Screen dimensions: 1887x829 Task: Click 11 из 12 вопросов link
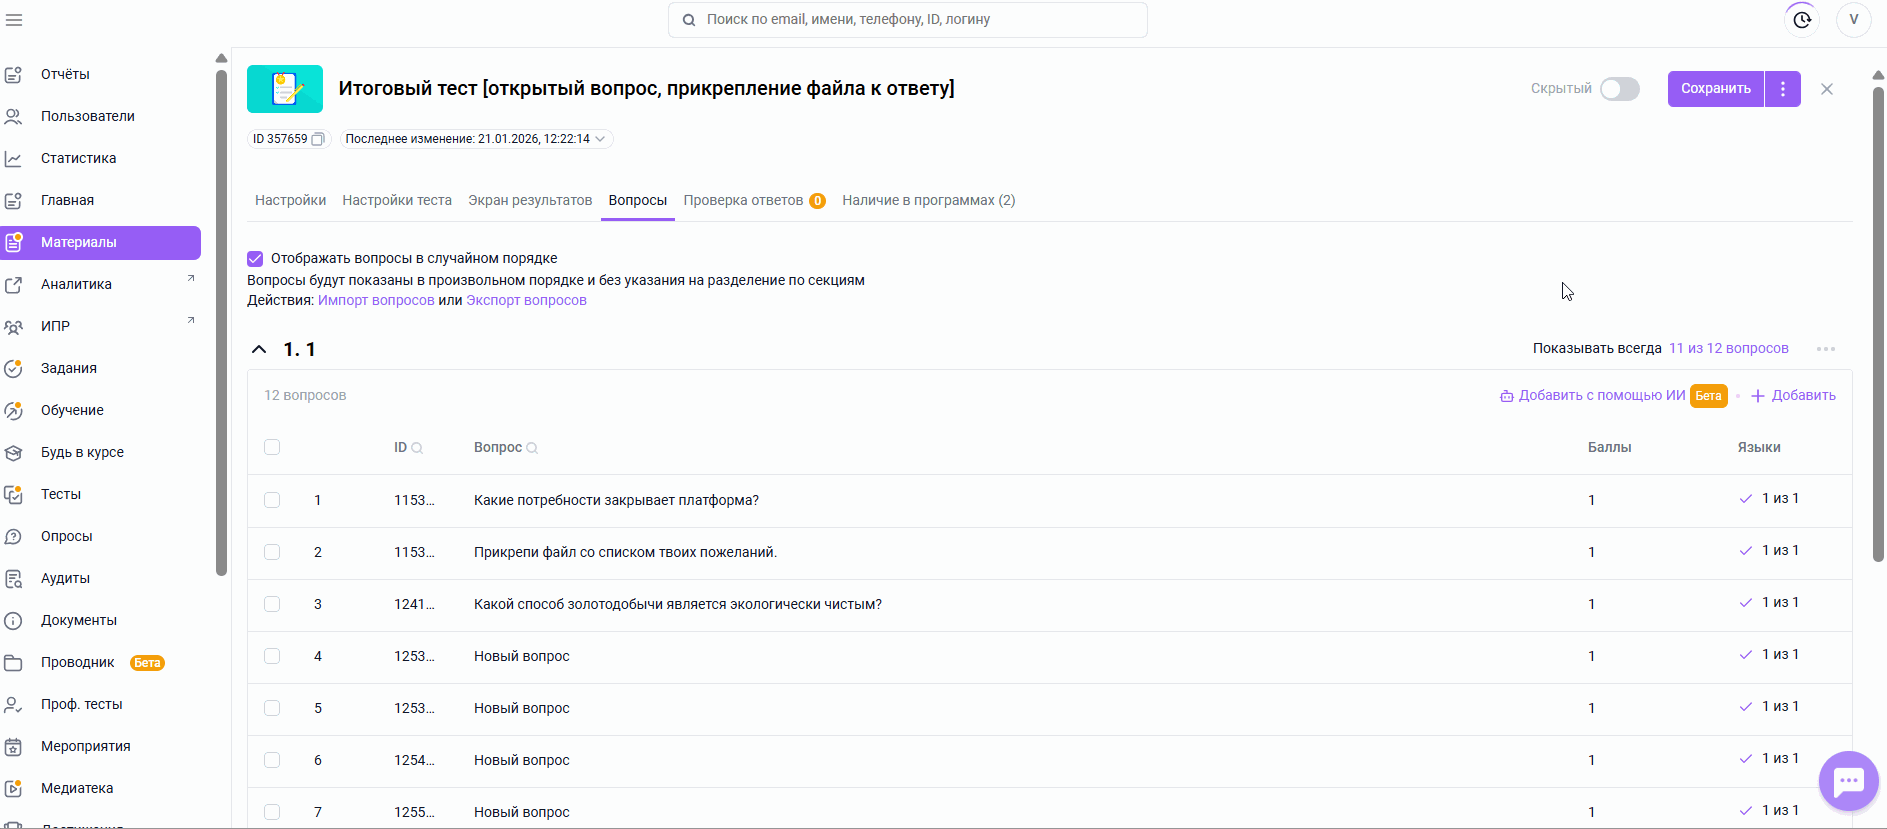click(1729, 348)
